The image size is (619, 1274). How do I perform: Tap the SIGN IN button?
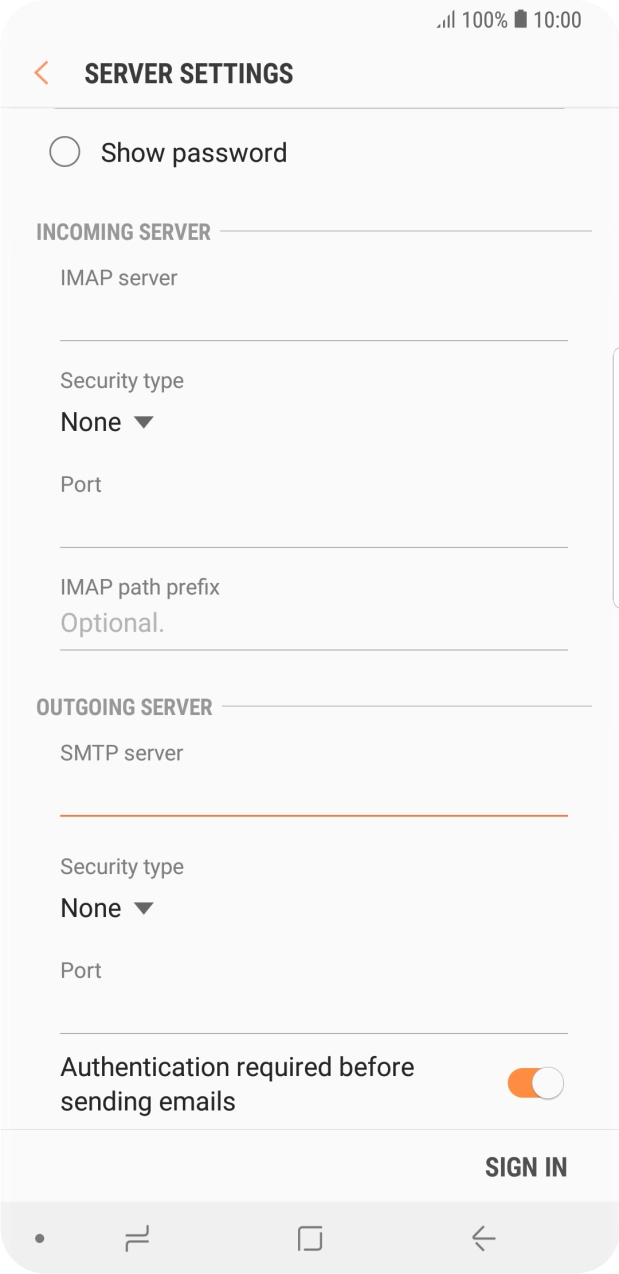click(x=526, y=1167)
